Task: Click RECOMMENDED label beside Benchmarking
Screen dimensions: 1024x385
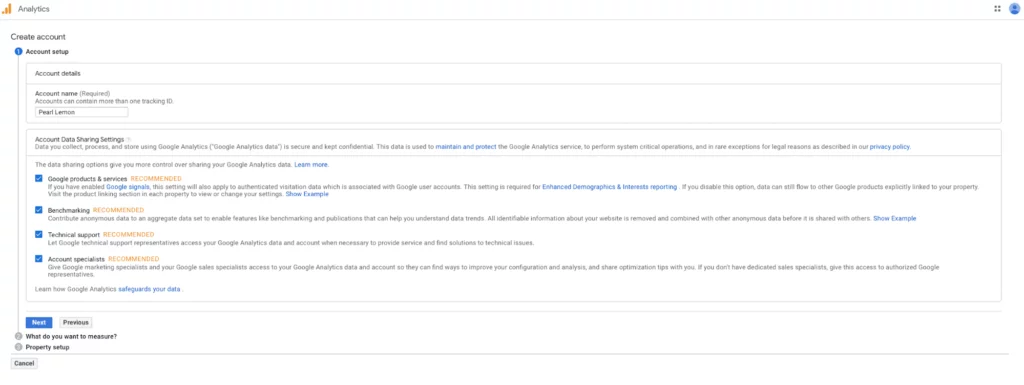Action: pyautogui.click(x=119, y=210)
